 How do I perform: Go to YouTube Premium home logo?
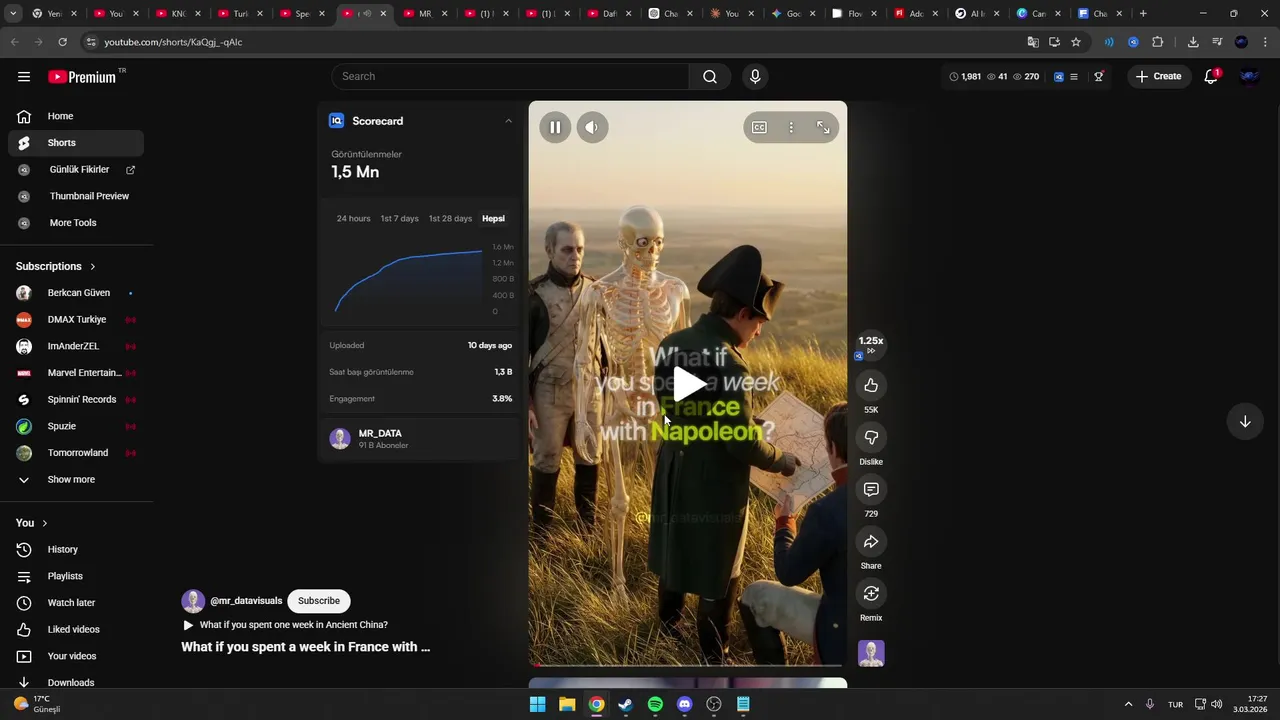coord(82,77)
